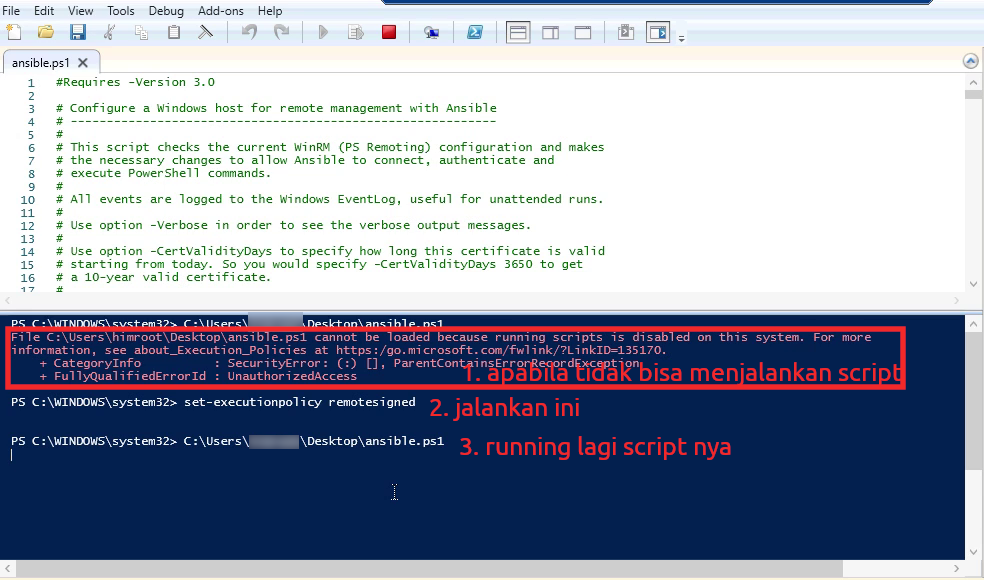This screenshot has height=580, width=984.
Task: Run the ansible.ps1 script
Action: [322, 32]
